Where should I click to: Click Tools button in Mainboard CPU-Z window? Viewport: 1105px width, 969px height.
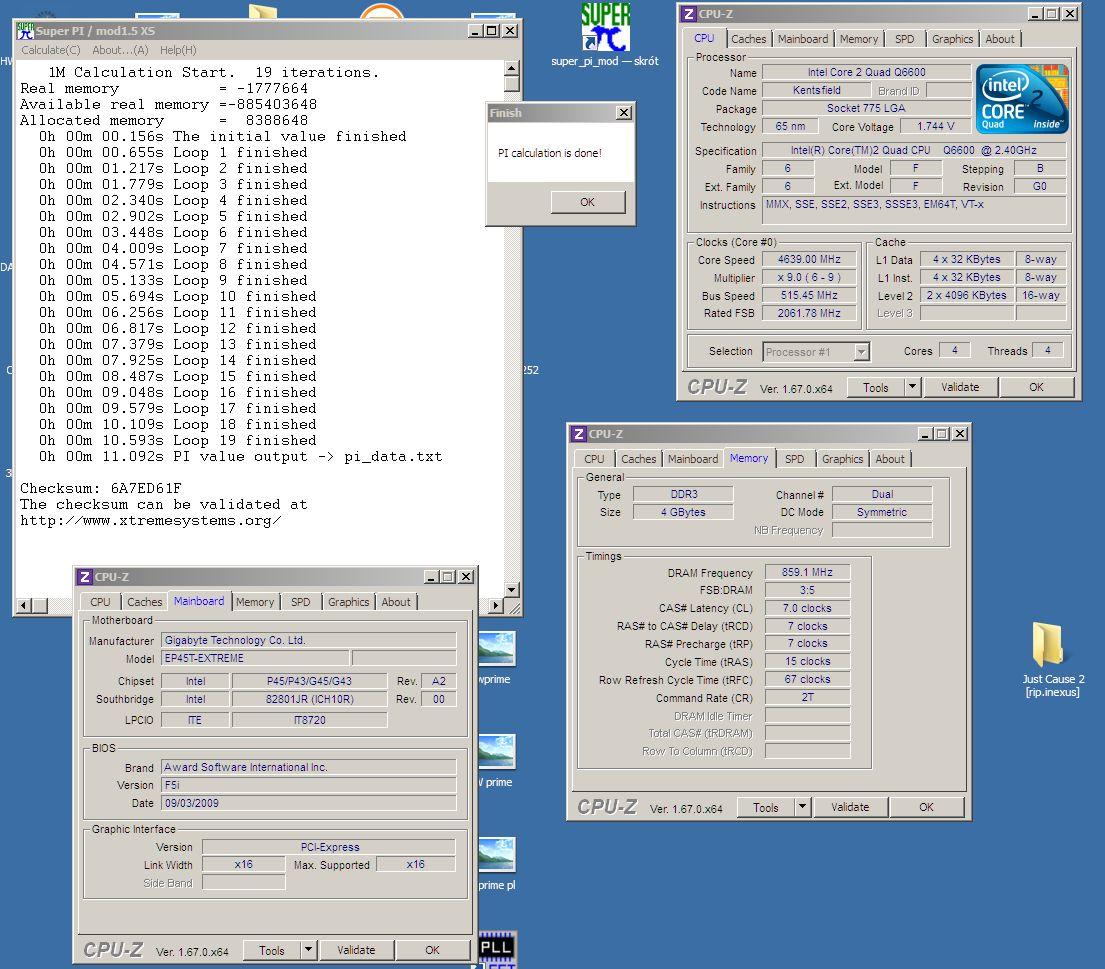271,951
